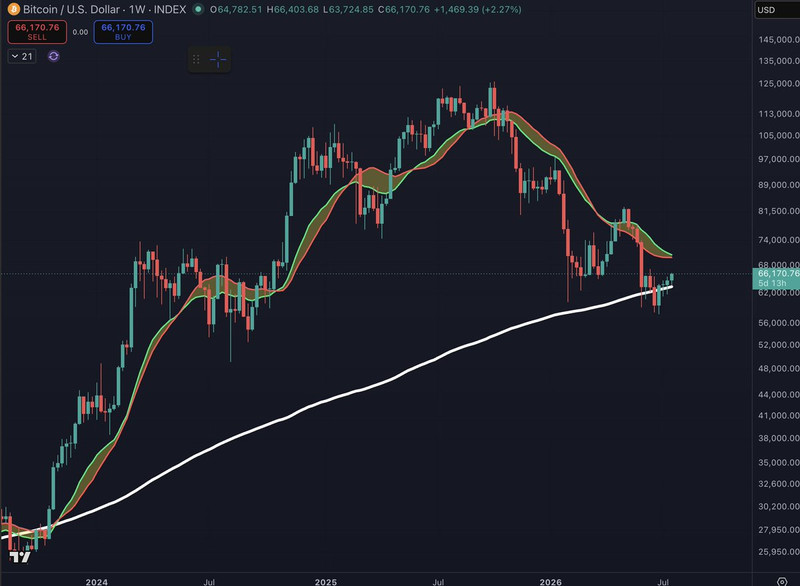Click the 97,000.00 price scale label

coord(779,160)
